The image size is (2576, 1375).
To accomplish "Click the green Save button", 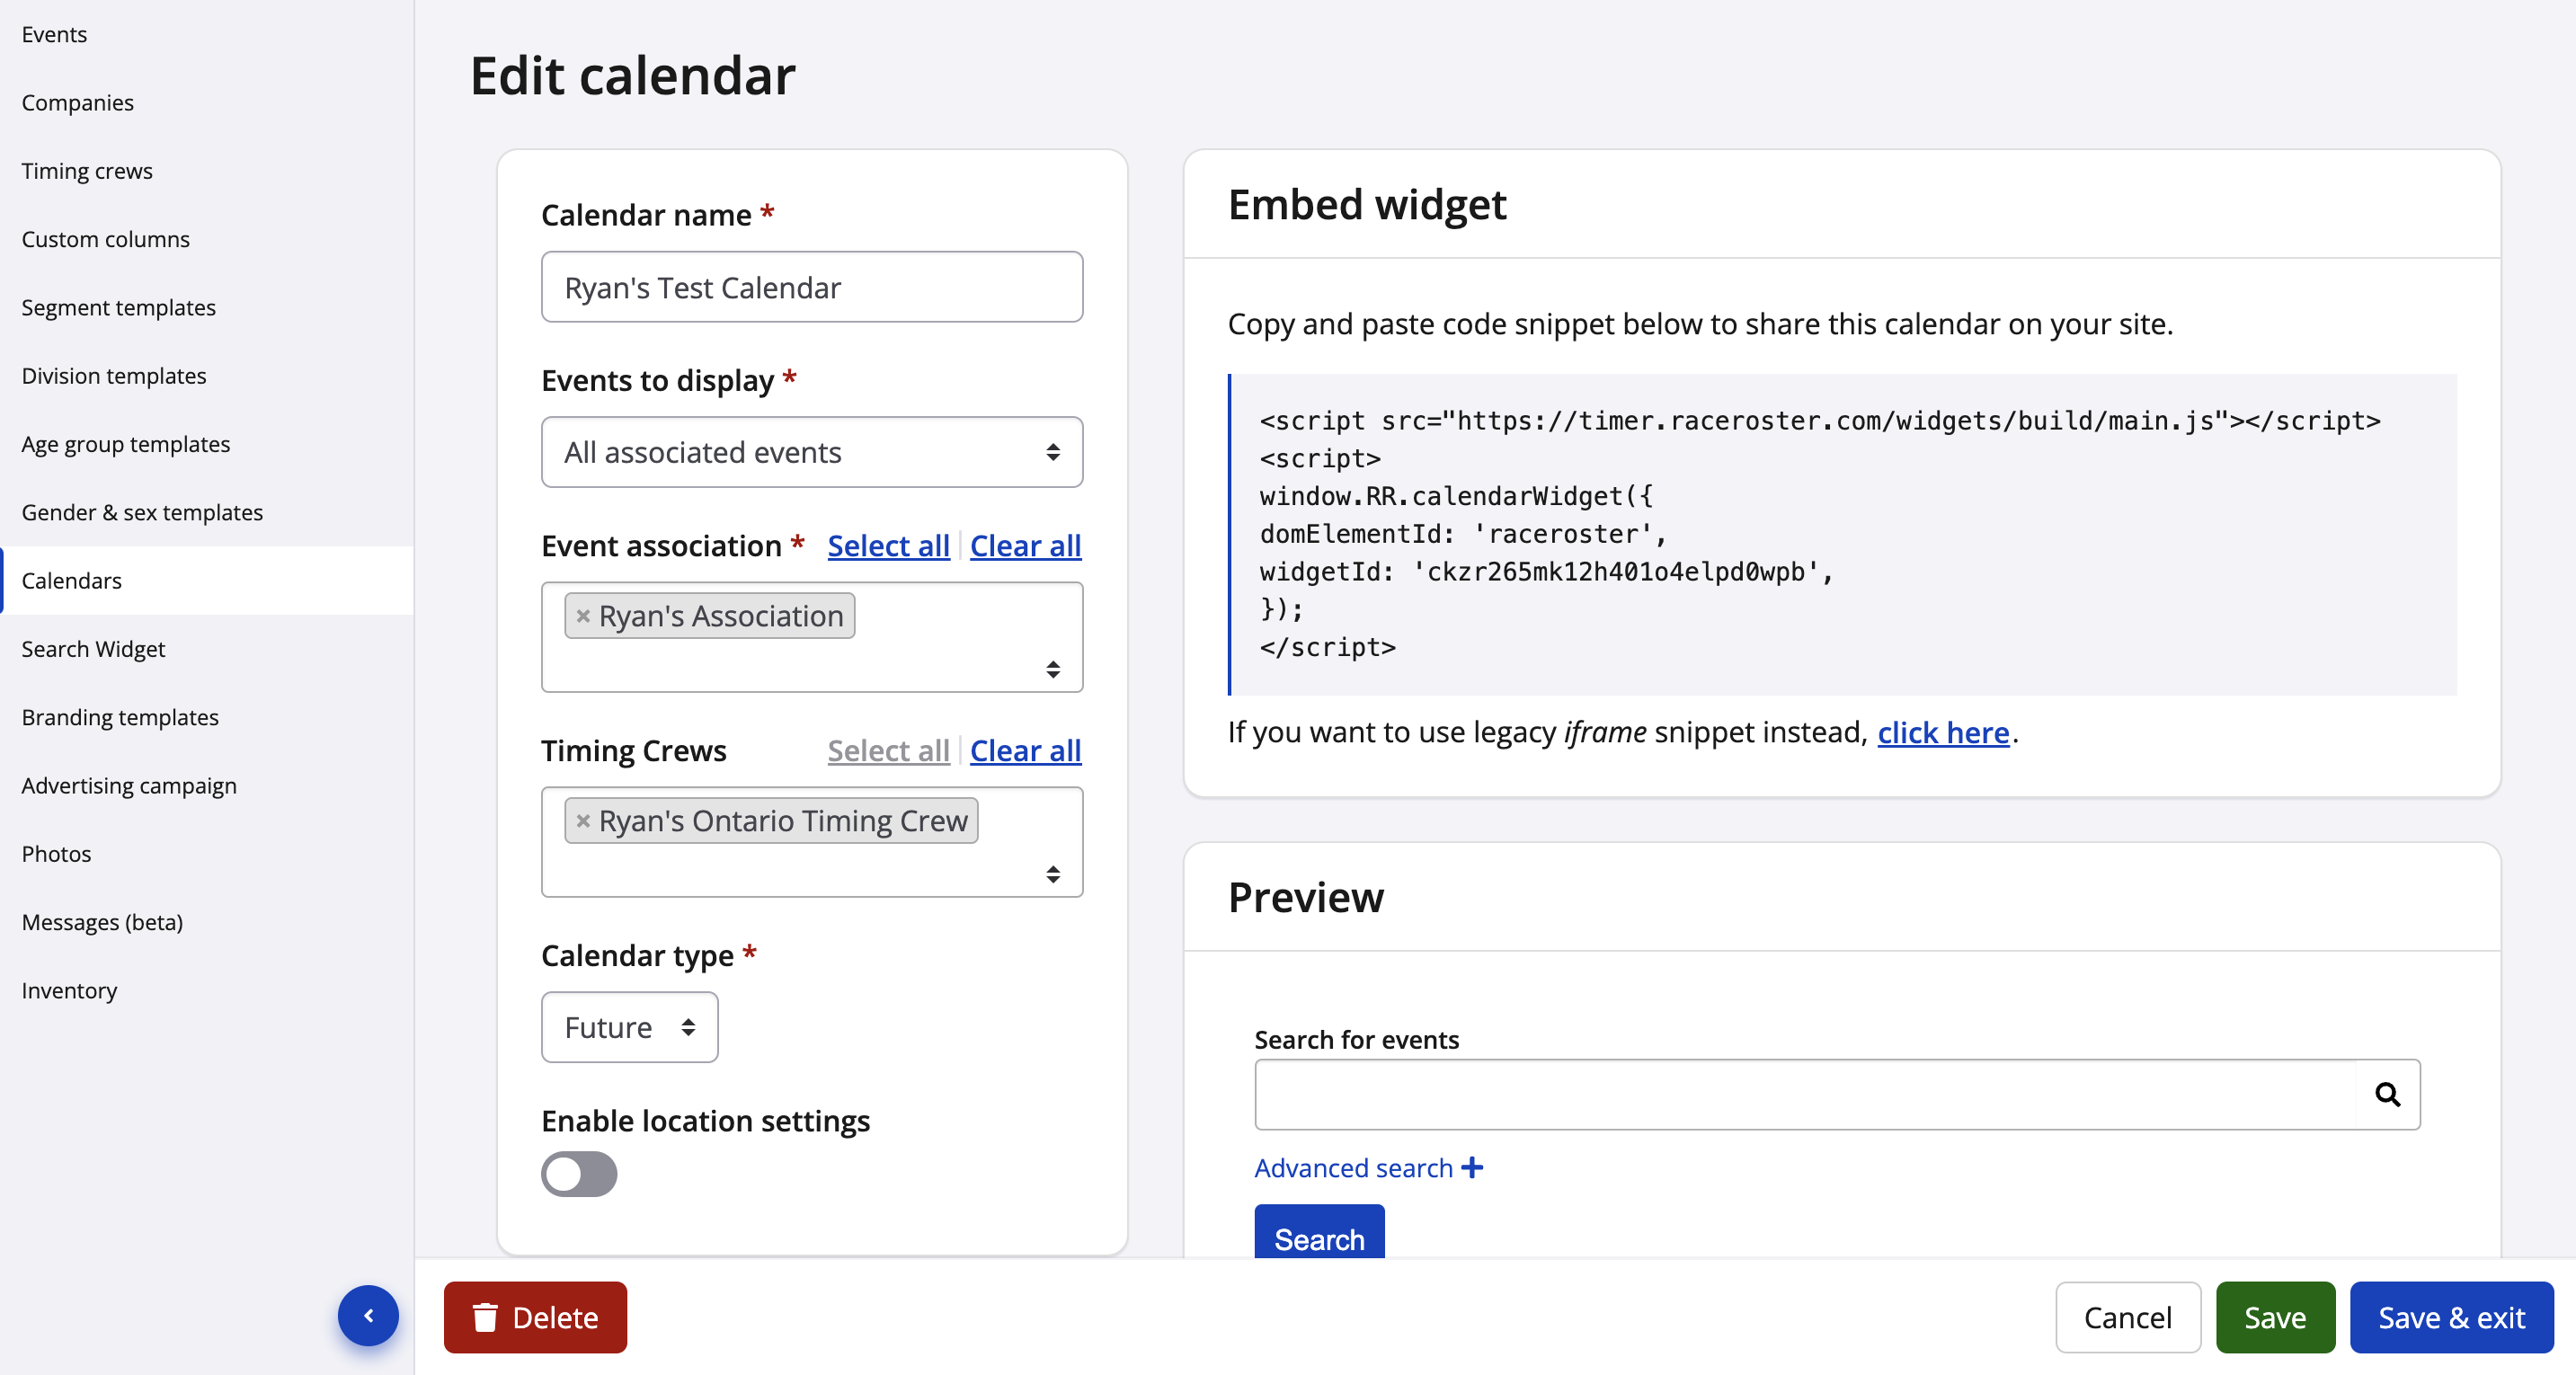I will [x=2274, y=1317].
